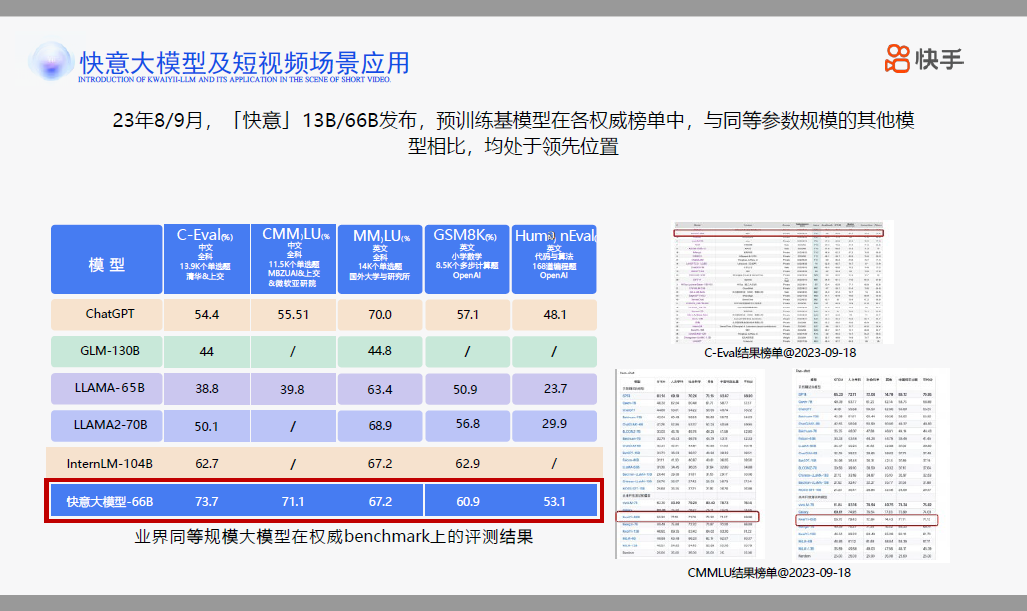The width and height of the screenshot is (1027, 611).
Task: Click ChatGPT's C-Eval score 54.4
Action: (x=206, y=314)
